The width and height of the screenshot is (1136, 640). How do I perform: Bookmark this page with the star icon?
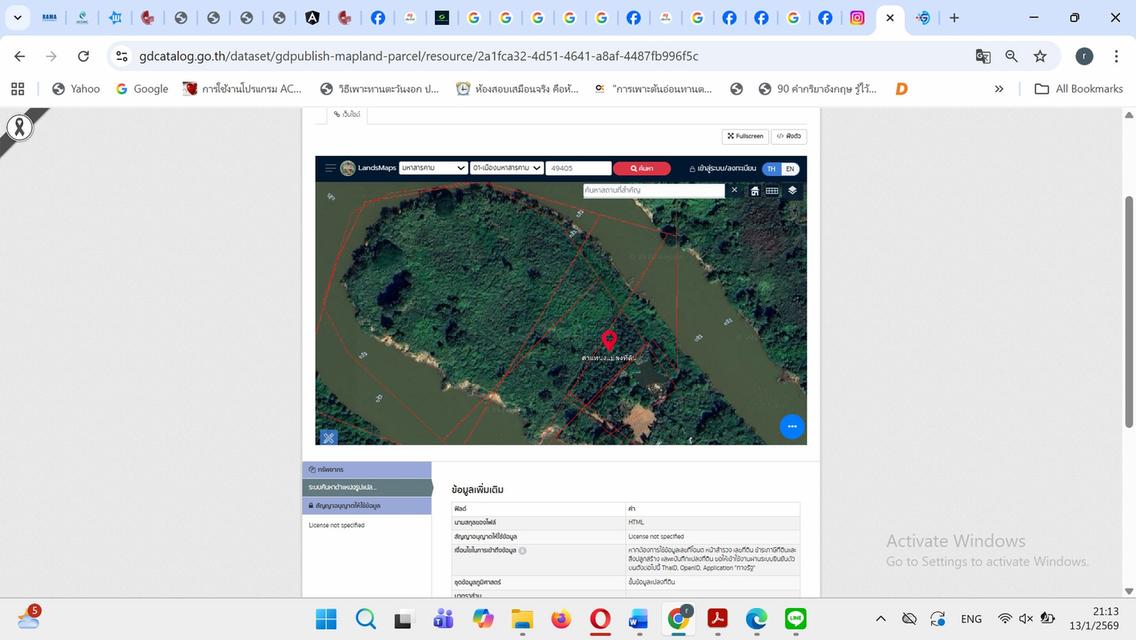(1040, 56)
